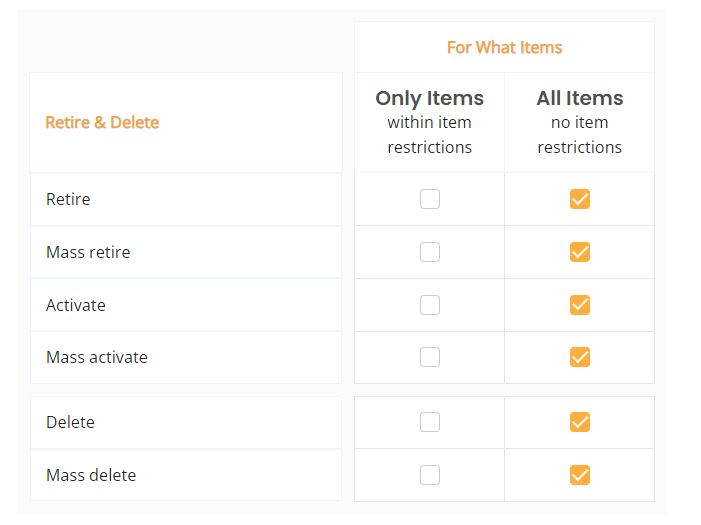Image resolution: width=701 pixels, height=525 pixels.
Task: Uncheck Mass activate for All Items
Action: pos(579,357)
